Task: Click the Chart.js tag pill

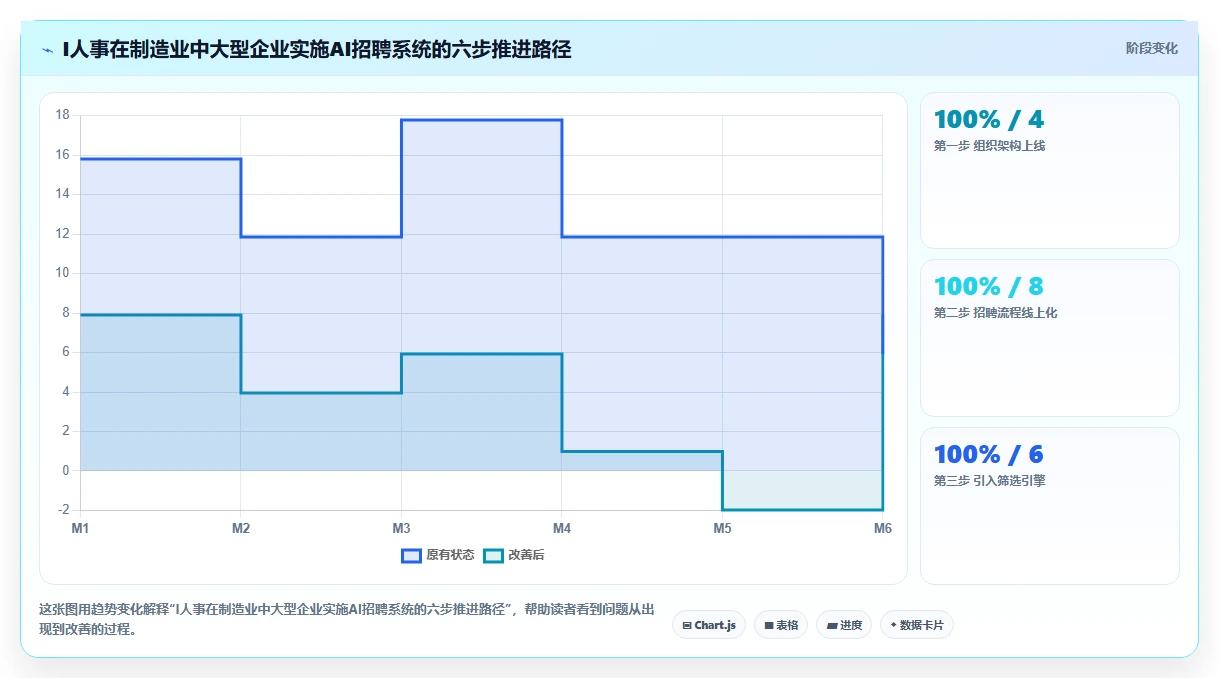Action: pyautogui.click(x=709, y=625)
